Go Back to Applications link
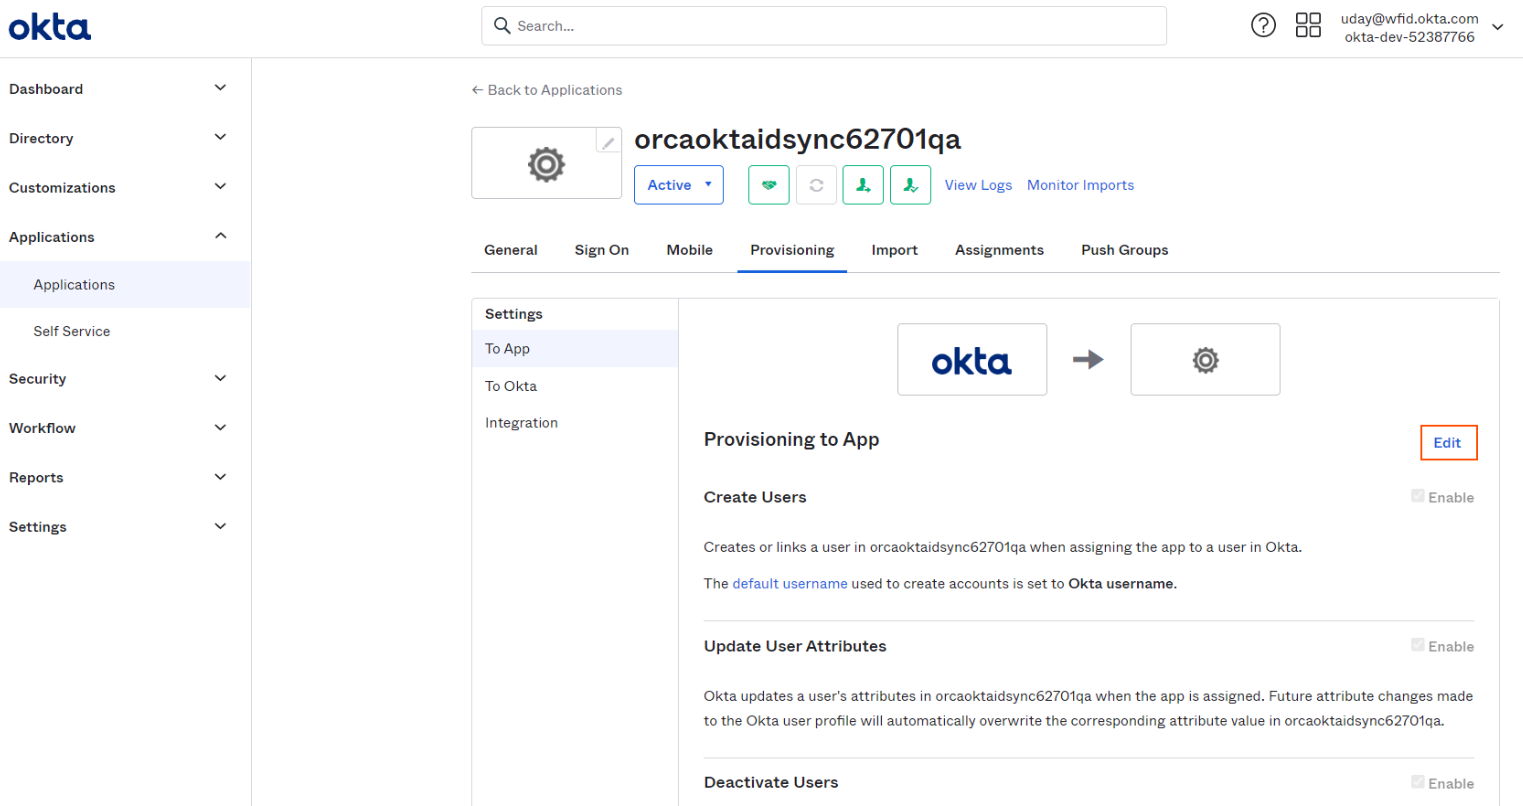 click(x=547, y=90)
